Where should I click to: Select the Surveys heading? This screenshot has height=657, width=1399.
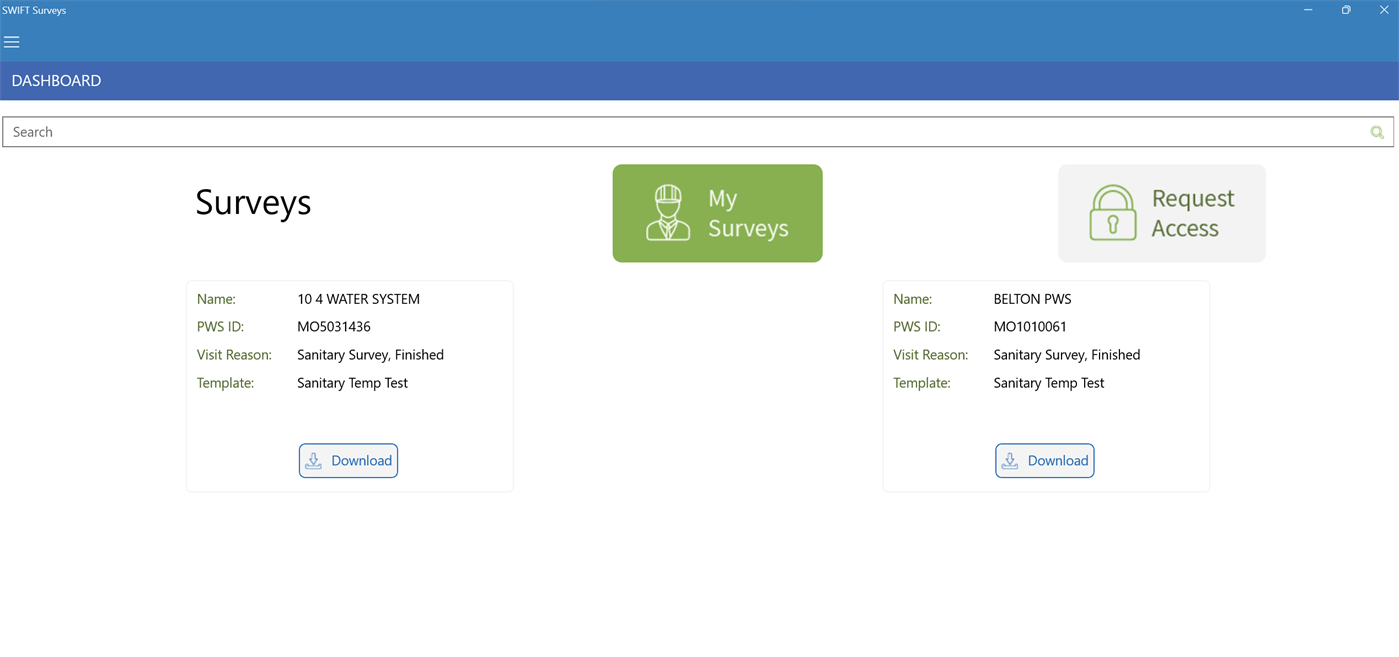point(253,202)
